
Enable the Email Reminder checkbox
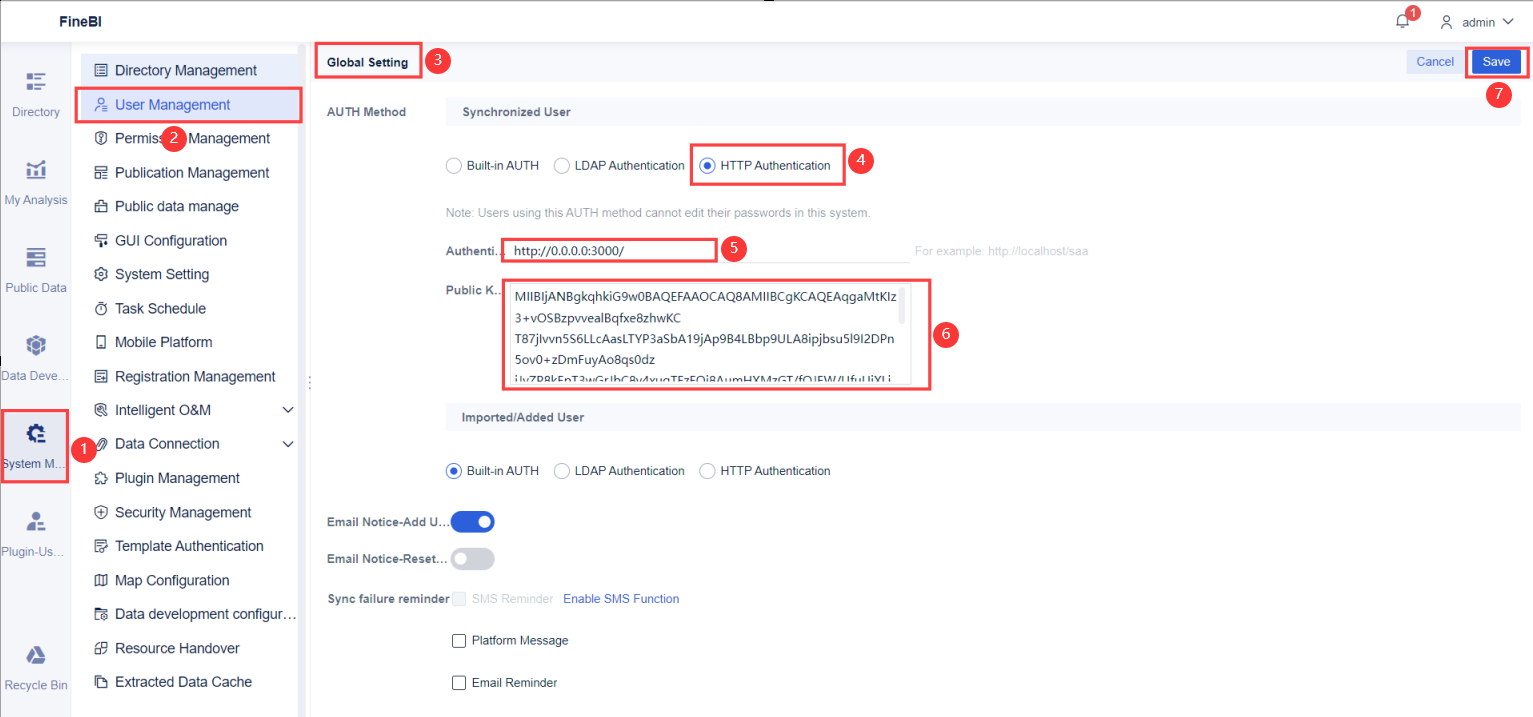[459, 682]
